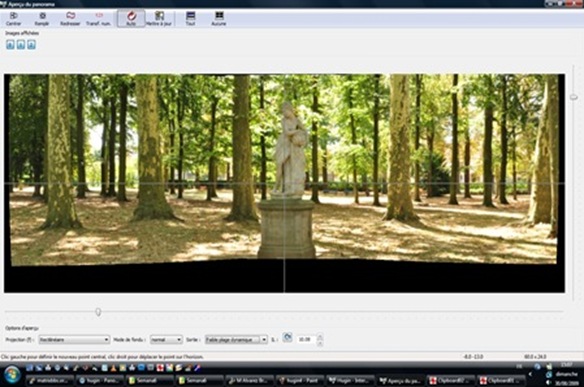Toggle the Auto update button

[131, 18]
